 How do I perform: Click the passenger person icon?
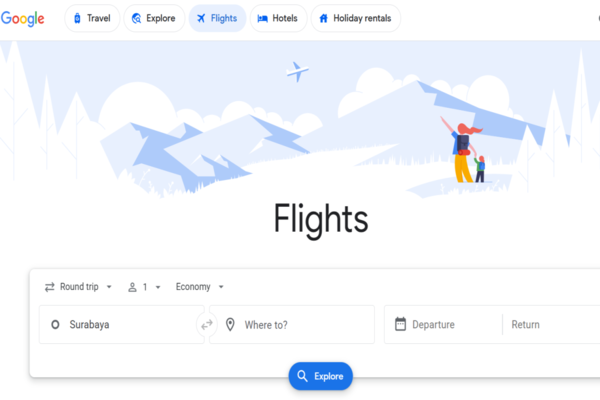click(132, 287)
